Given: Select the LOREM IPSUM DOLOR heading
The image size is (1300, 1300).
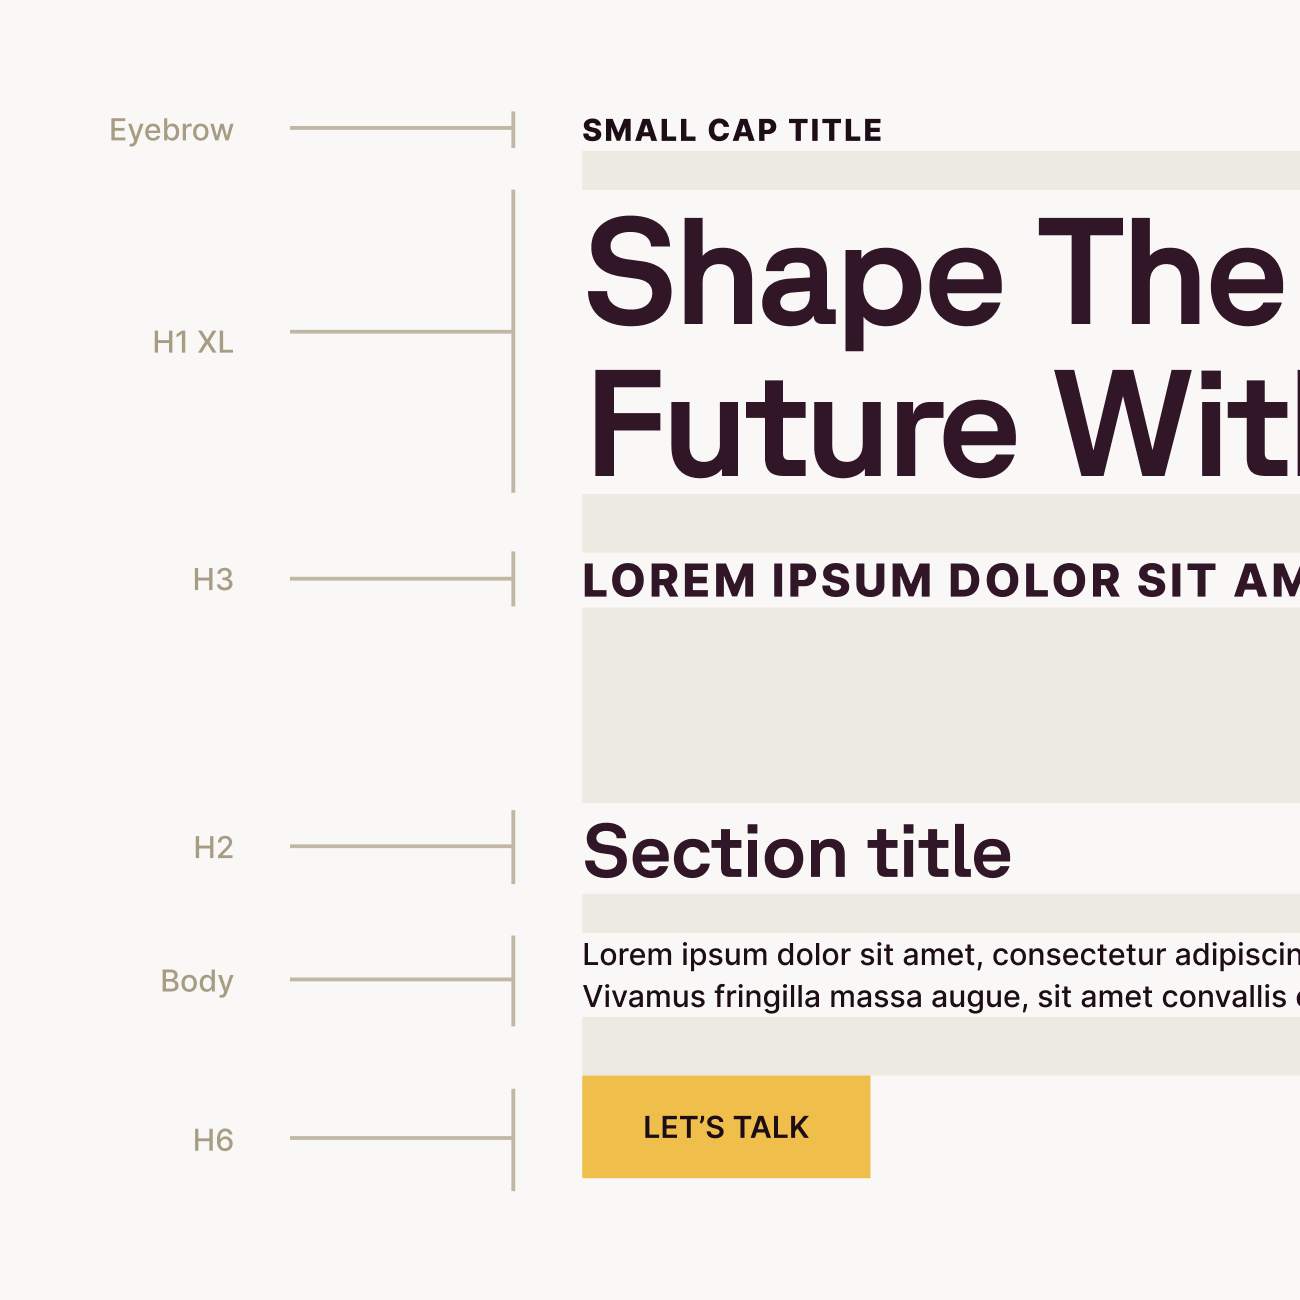Looking at the screenshot, I should tap(940, 581).
